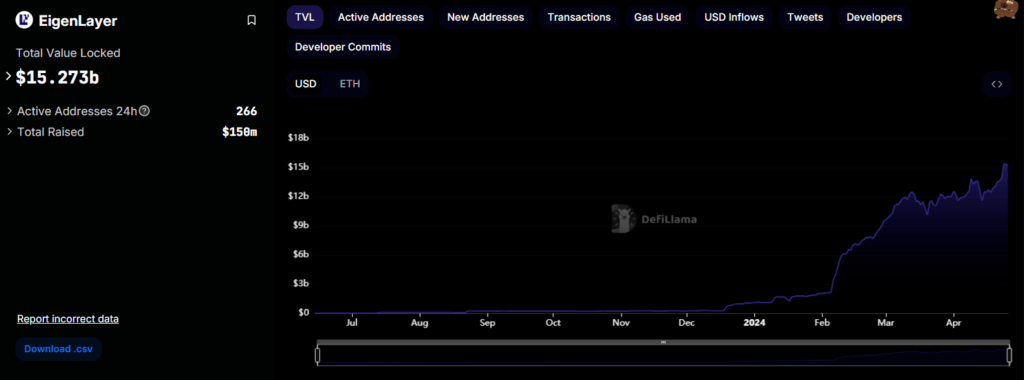Click the Aug x-axis label

pyautogui.click(x=420, y=323)
